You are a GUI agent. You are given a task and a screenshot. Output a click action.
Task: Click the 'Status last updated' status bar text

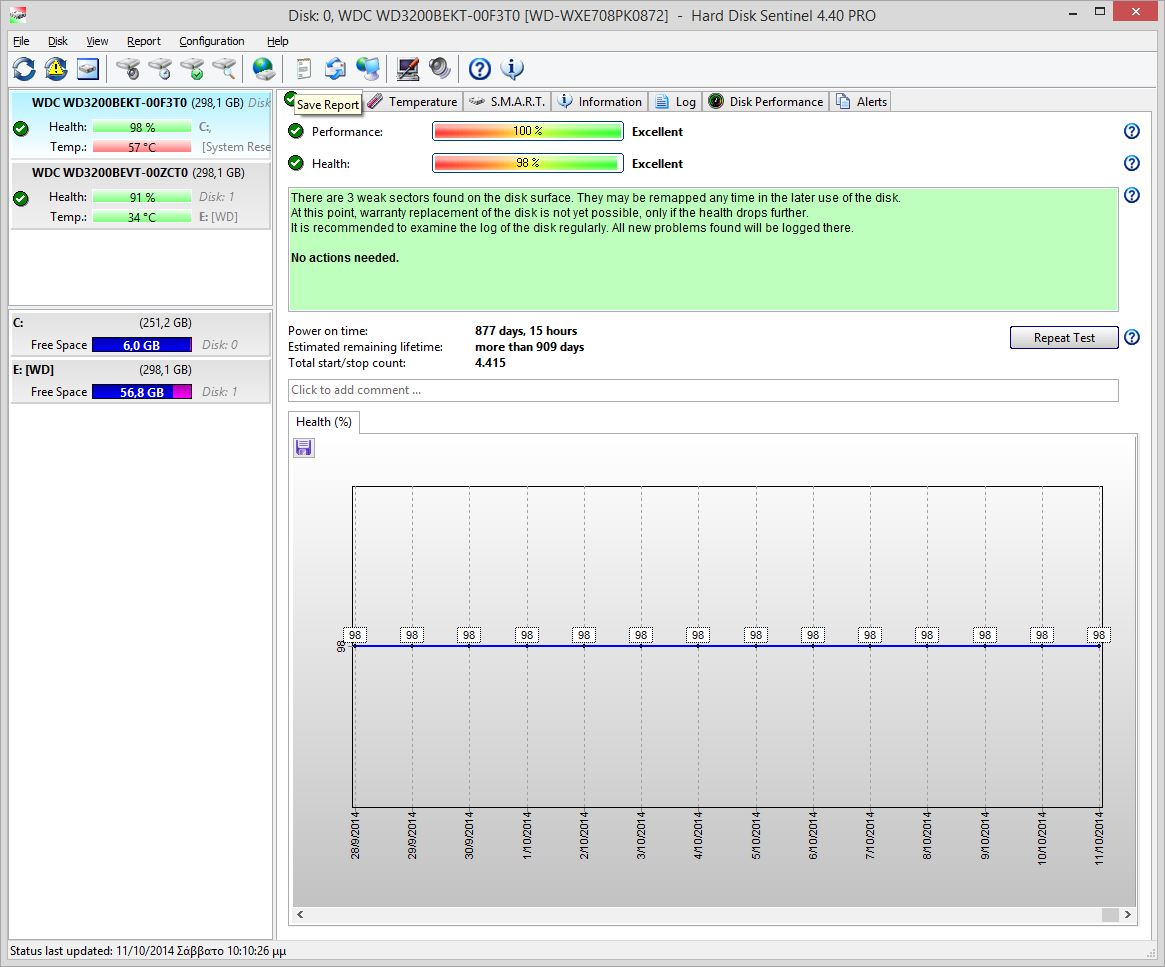coord(148,951)
